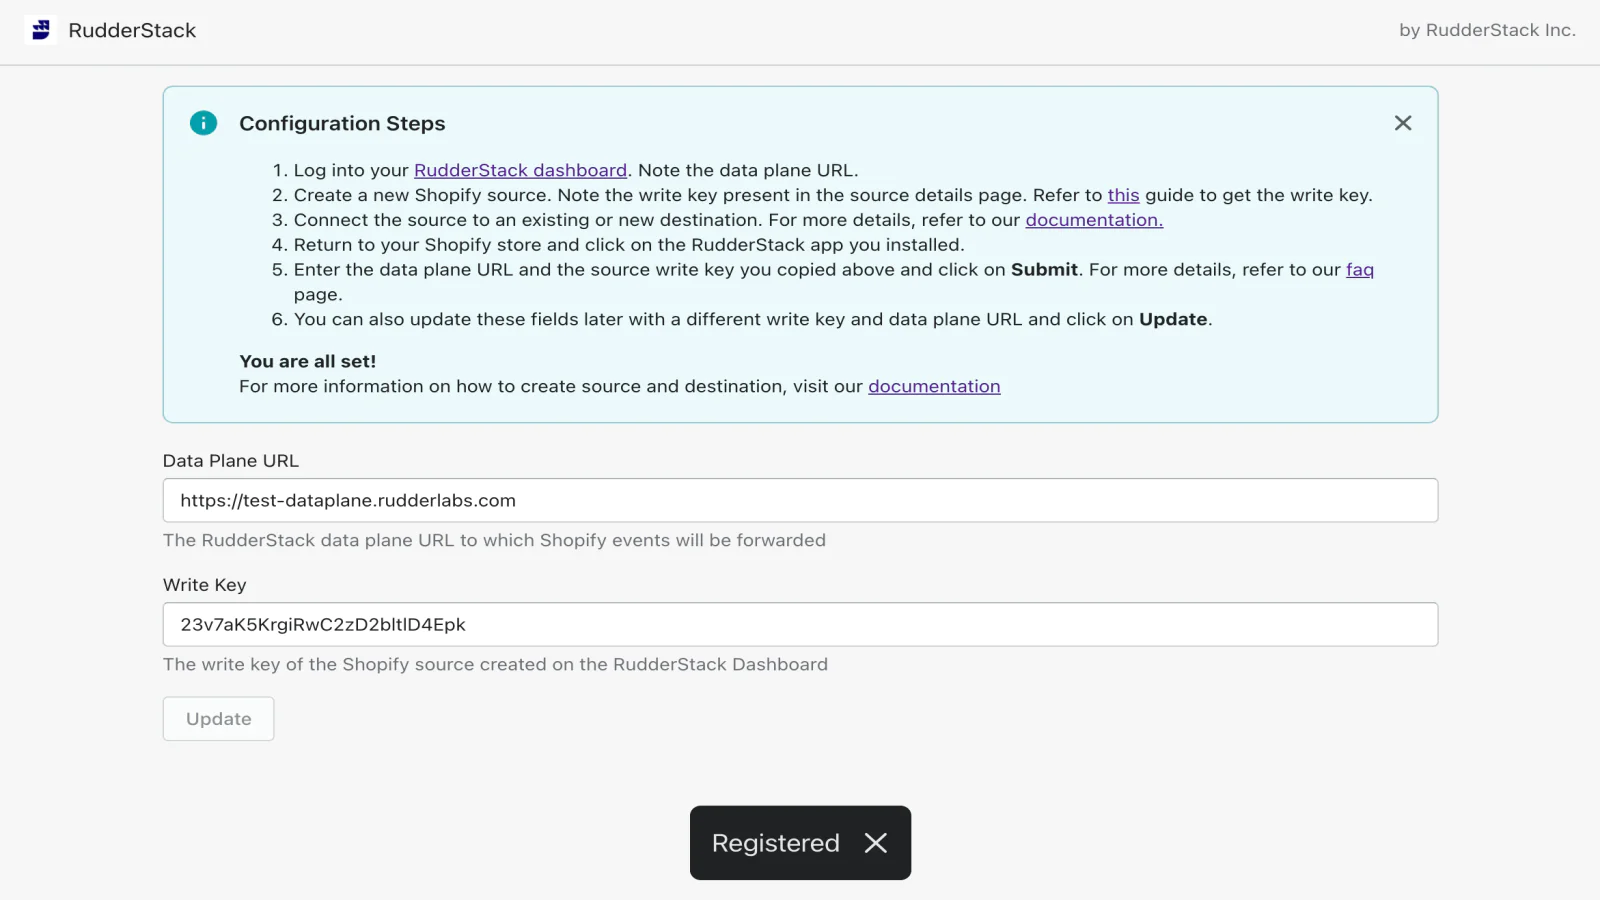Click the help text under Write Key field
This screenshot has height=900, width=1600.
[x=495, y=664]
